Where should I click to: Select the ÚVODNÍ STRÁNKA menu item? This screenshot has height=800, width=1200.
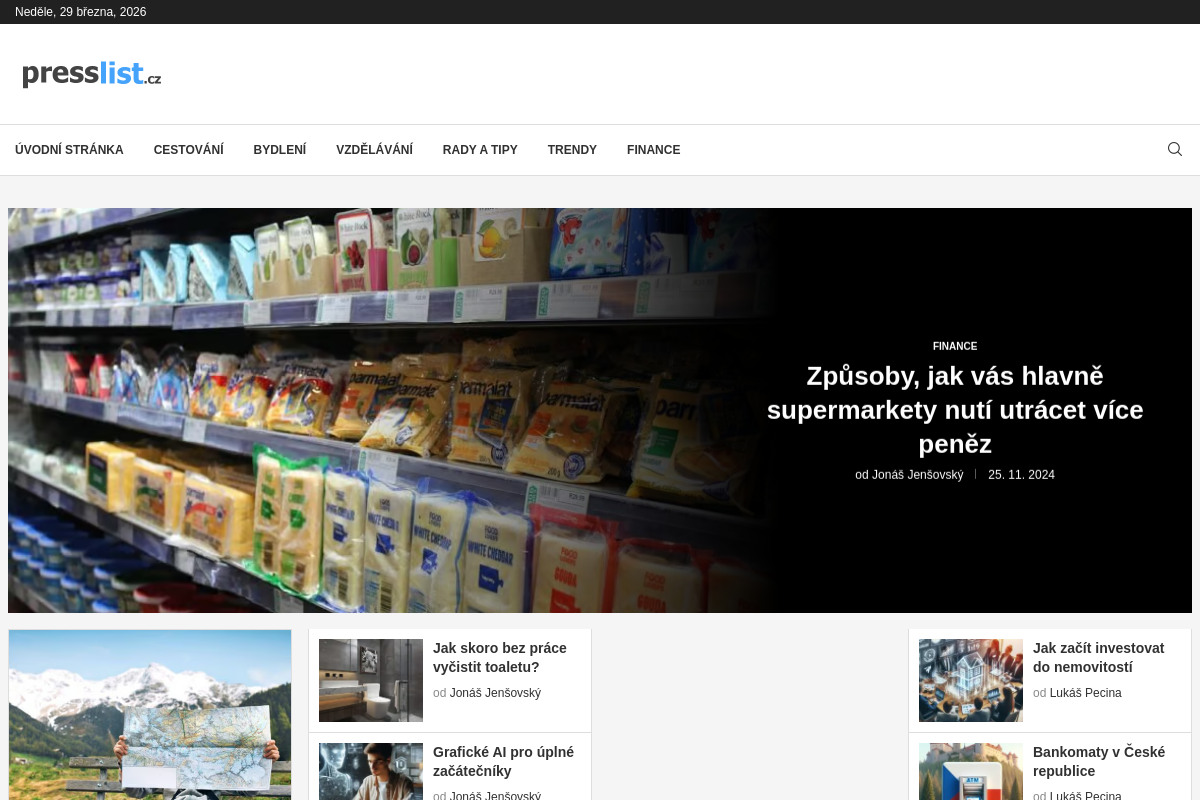point(69,149)
